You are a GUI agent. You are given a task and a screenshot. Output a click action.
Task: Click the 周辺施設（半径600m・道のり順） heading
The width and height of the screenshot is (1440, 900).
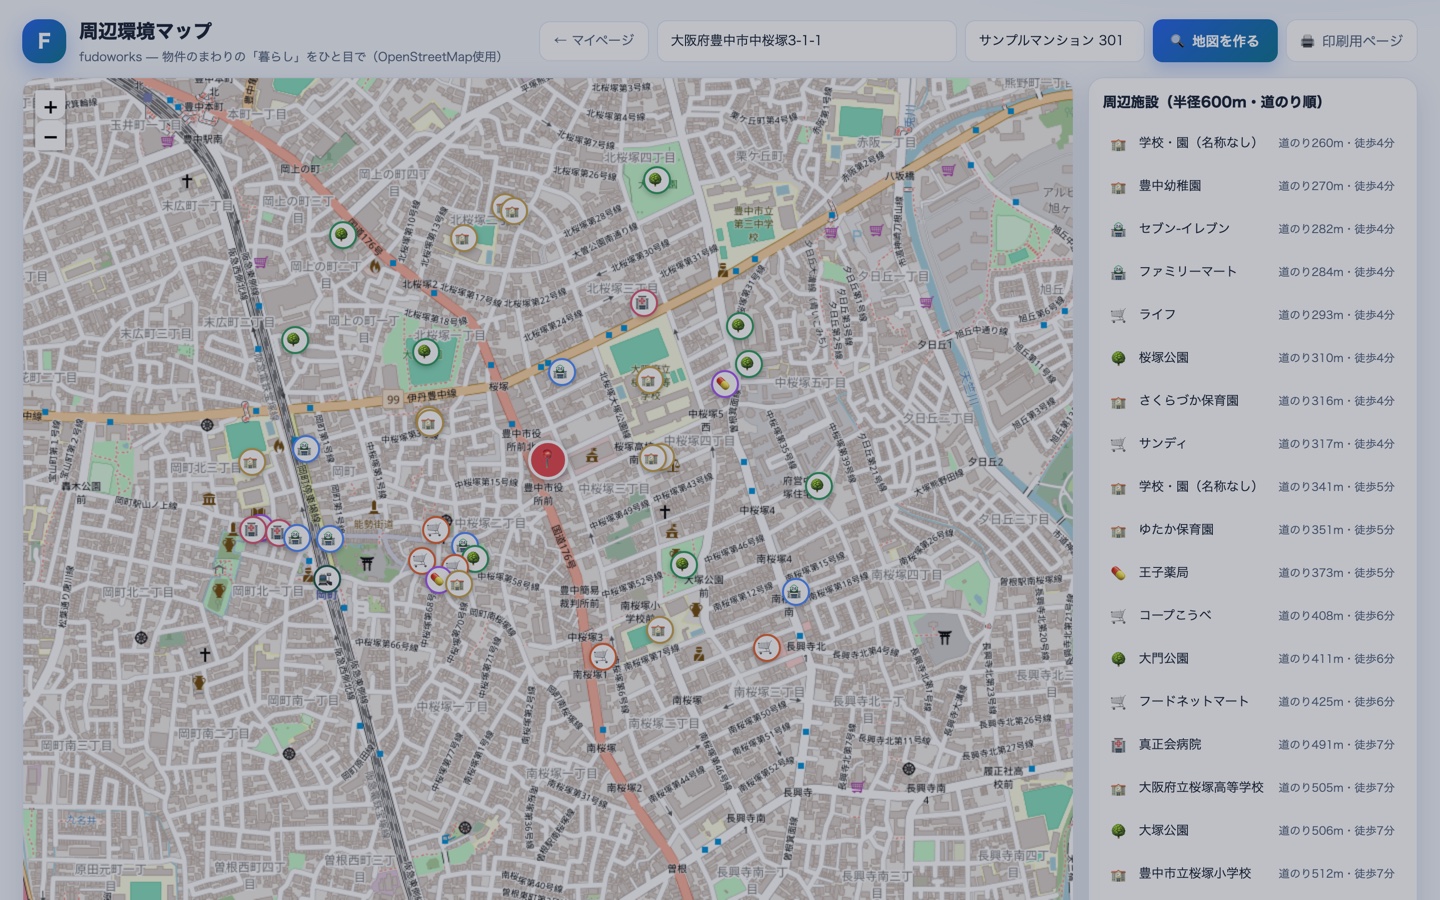pyautogui.click(x=1213, y=102)
